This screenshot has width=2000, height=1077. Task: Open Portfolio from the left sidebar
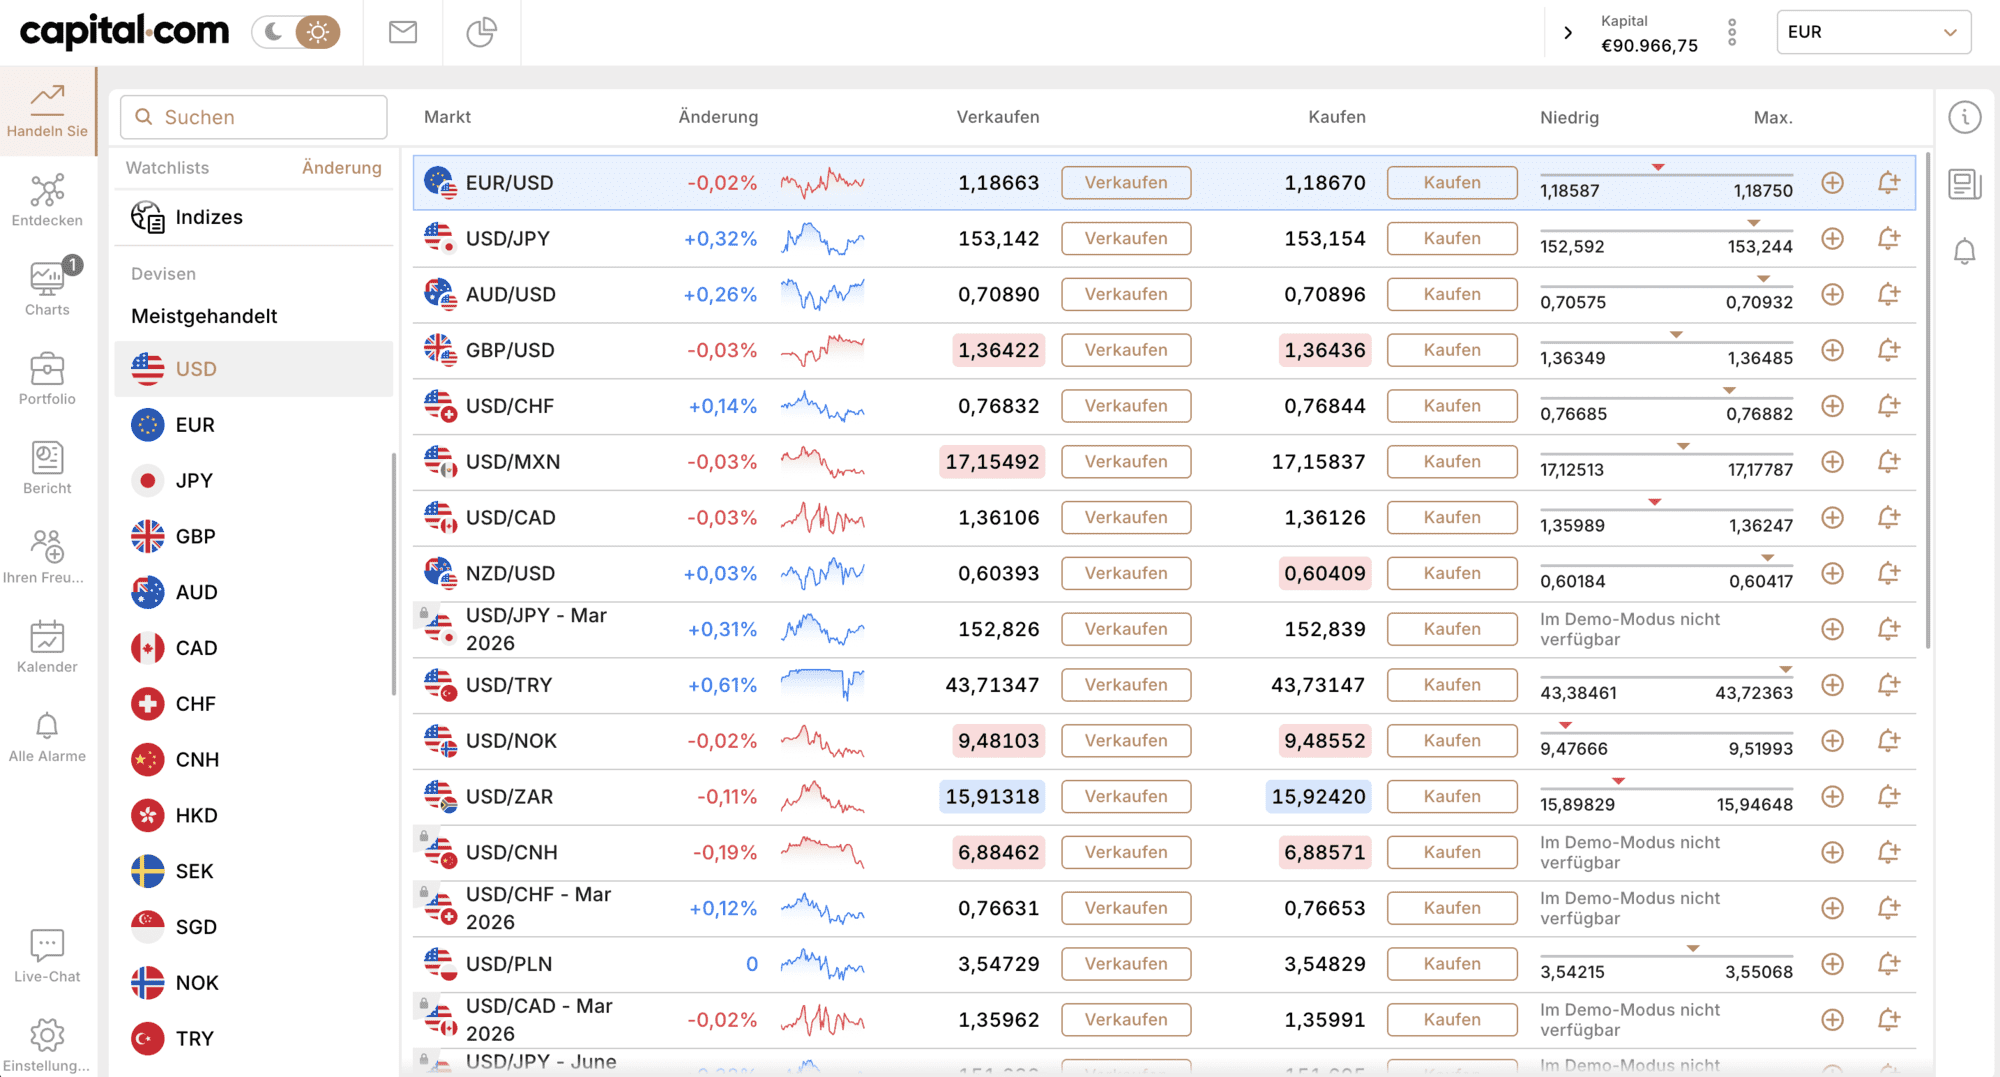point(47,377)
